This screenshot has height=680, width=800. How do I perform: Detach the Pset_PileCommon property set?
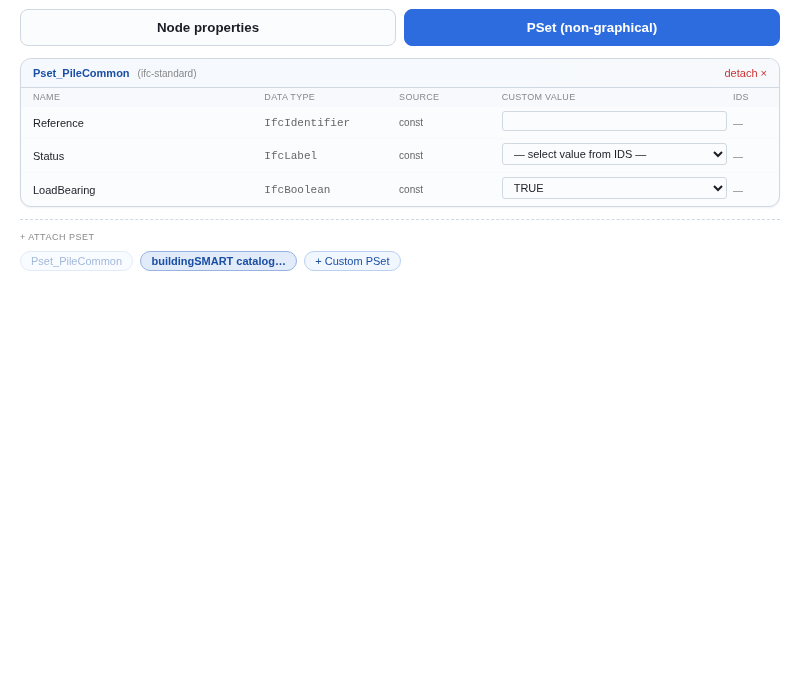[x=745, y=73]
